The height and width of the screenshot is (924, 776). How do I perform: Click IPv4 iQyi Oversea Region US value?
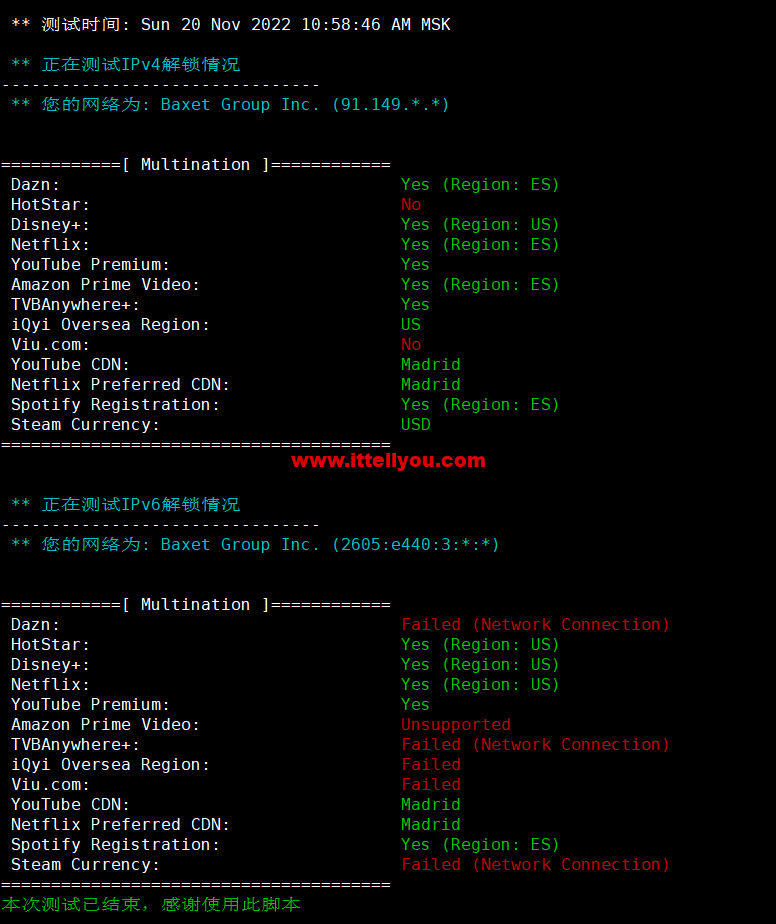point(411,324)
